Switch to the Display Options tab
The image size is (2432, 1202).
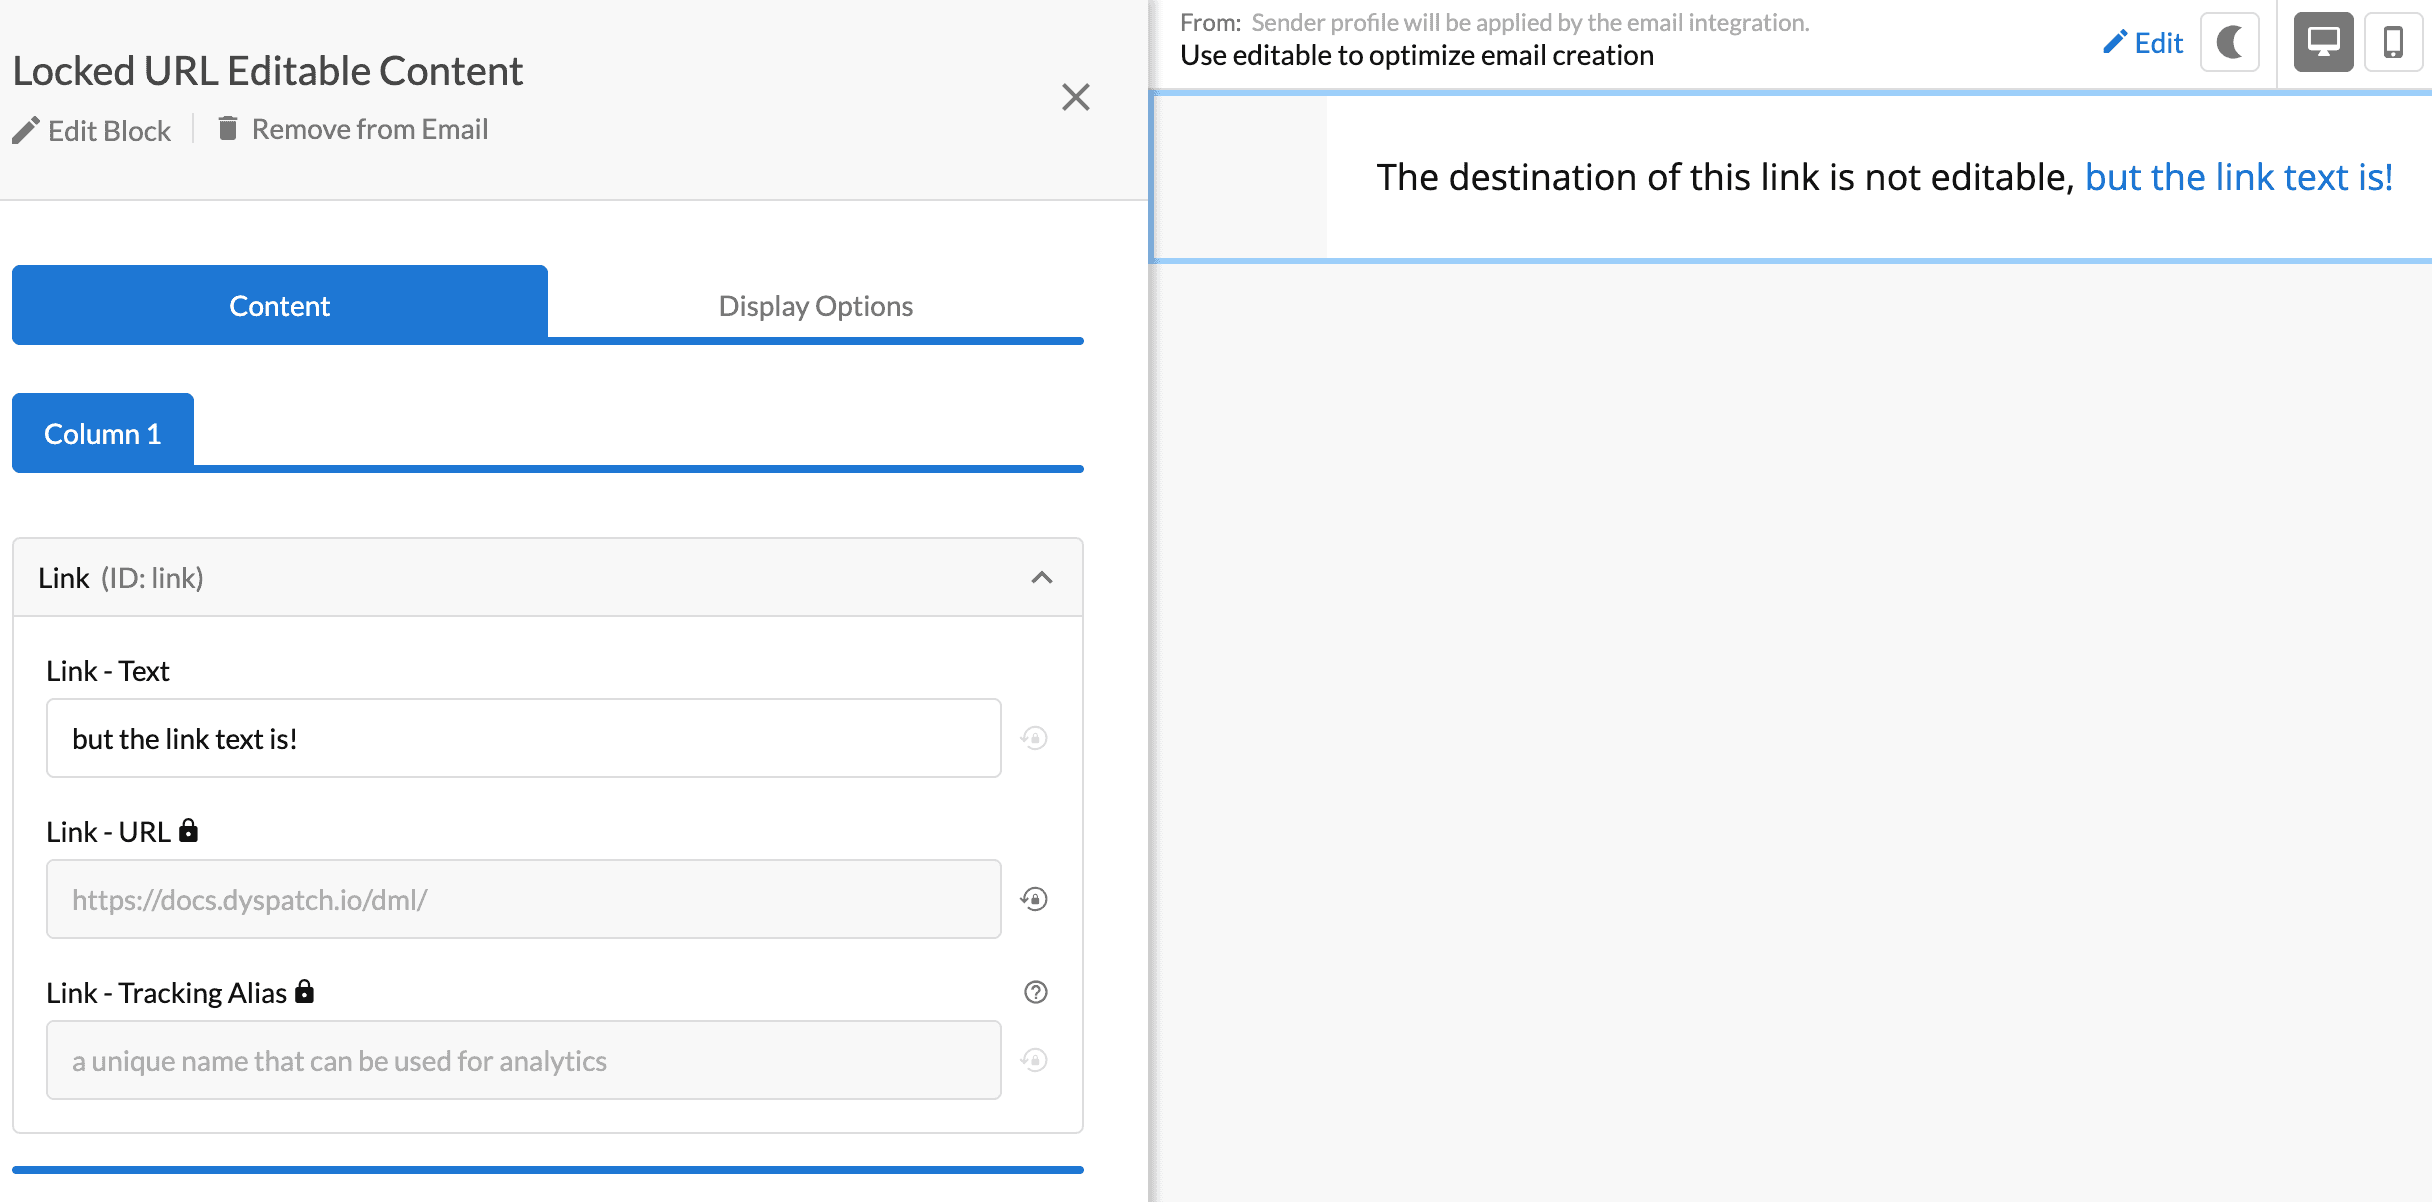(815, 305)
